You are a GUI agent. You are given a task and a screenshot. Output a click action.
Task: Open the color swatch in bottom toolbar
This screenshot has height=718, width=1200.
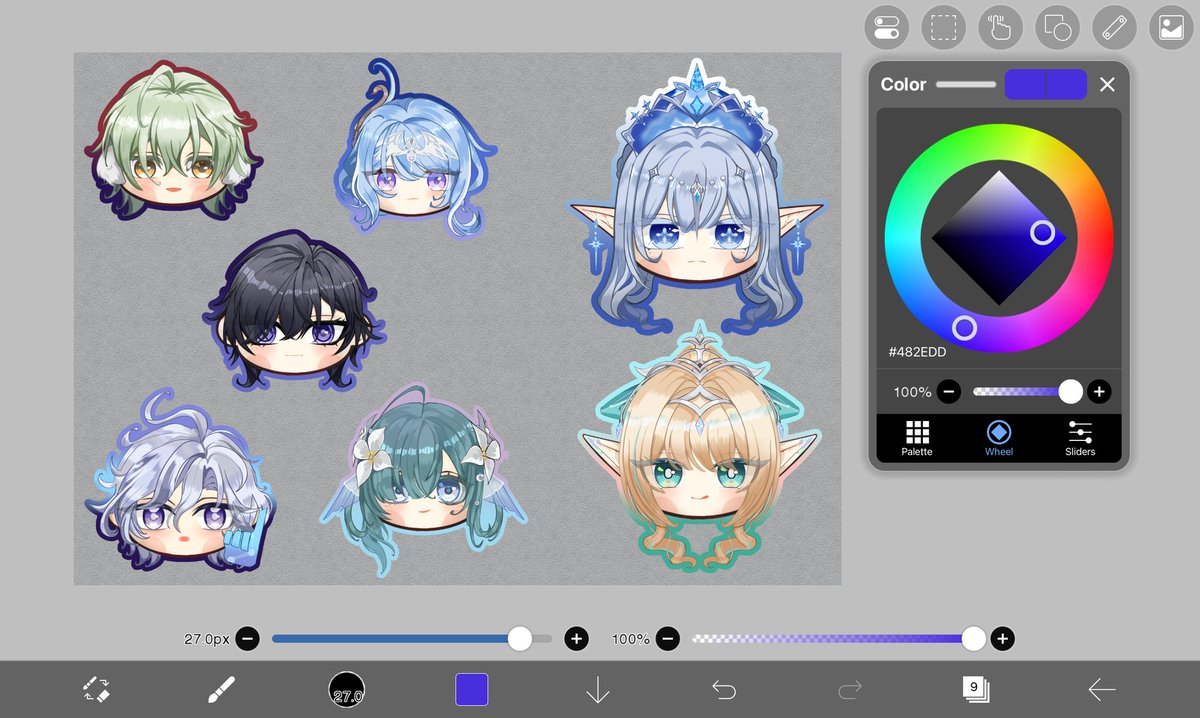click(x=472, y=689)
